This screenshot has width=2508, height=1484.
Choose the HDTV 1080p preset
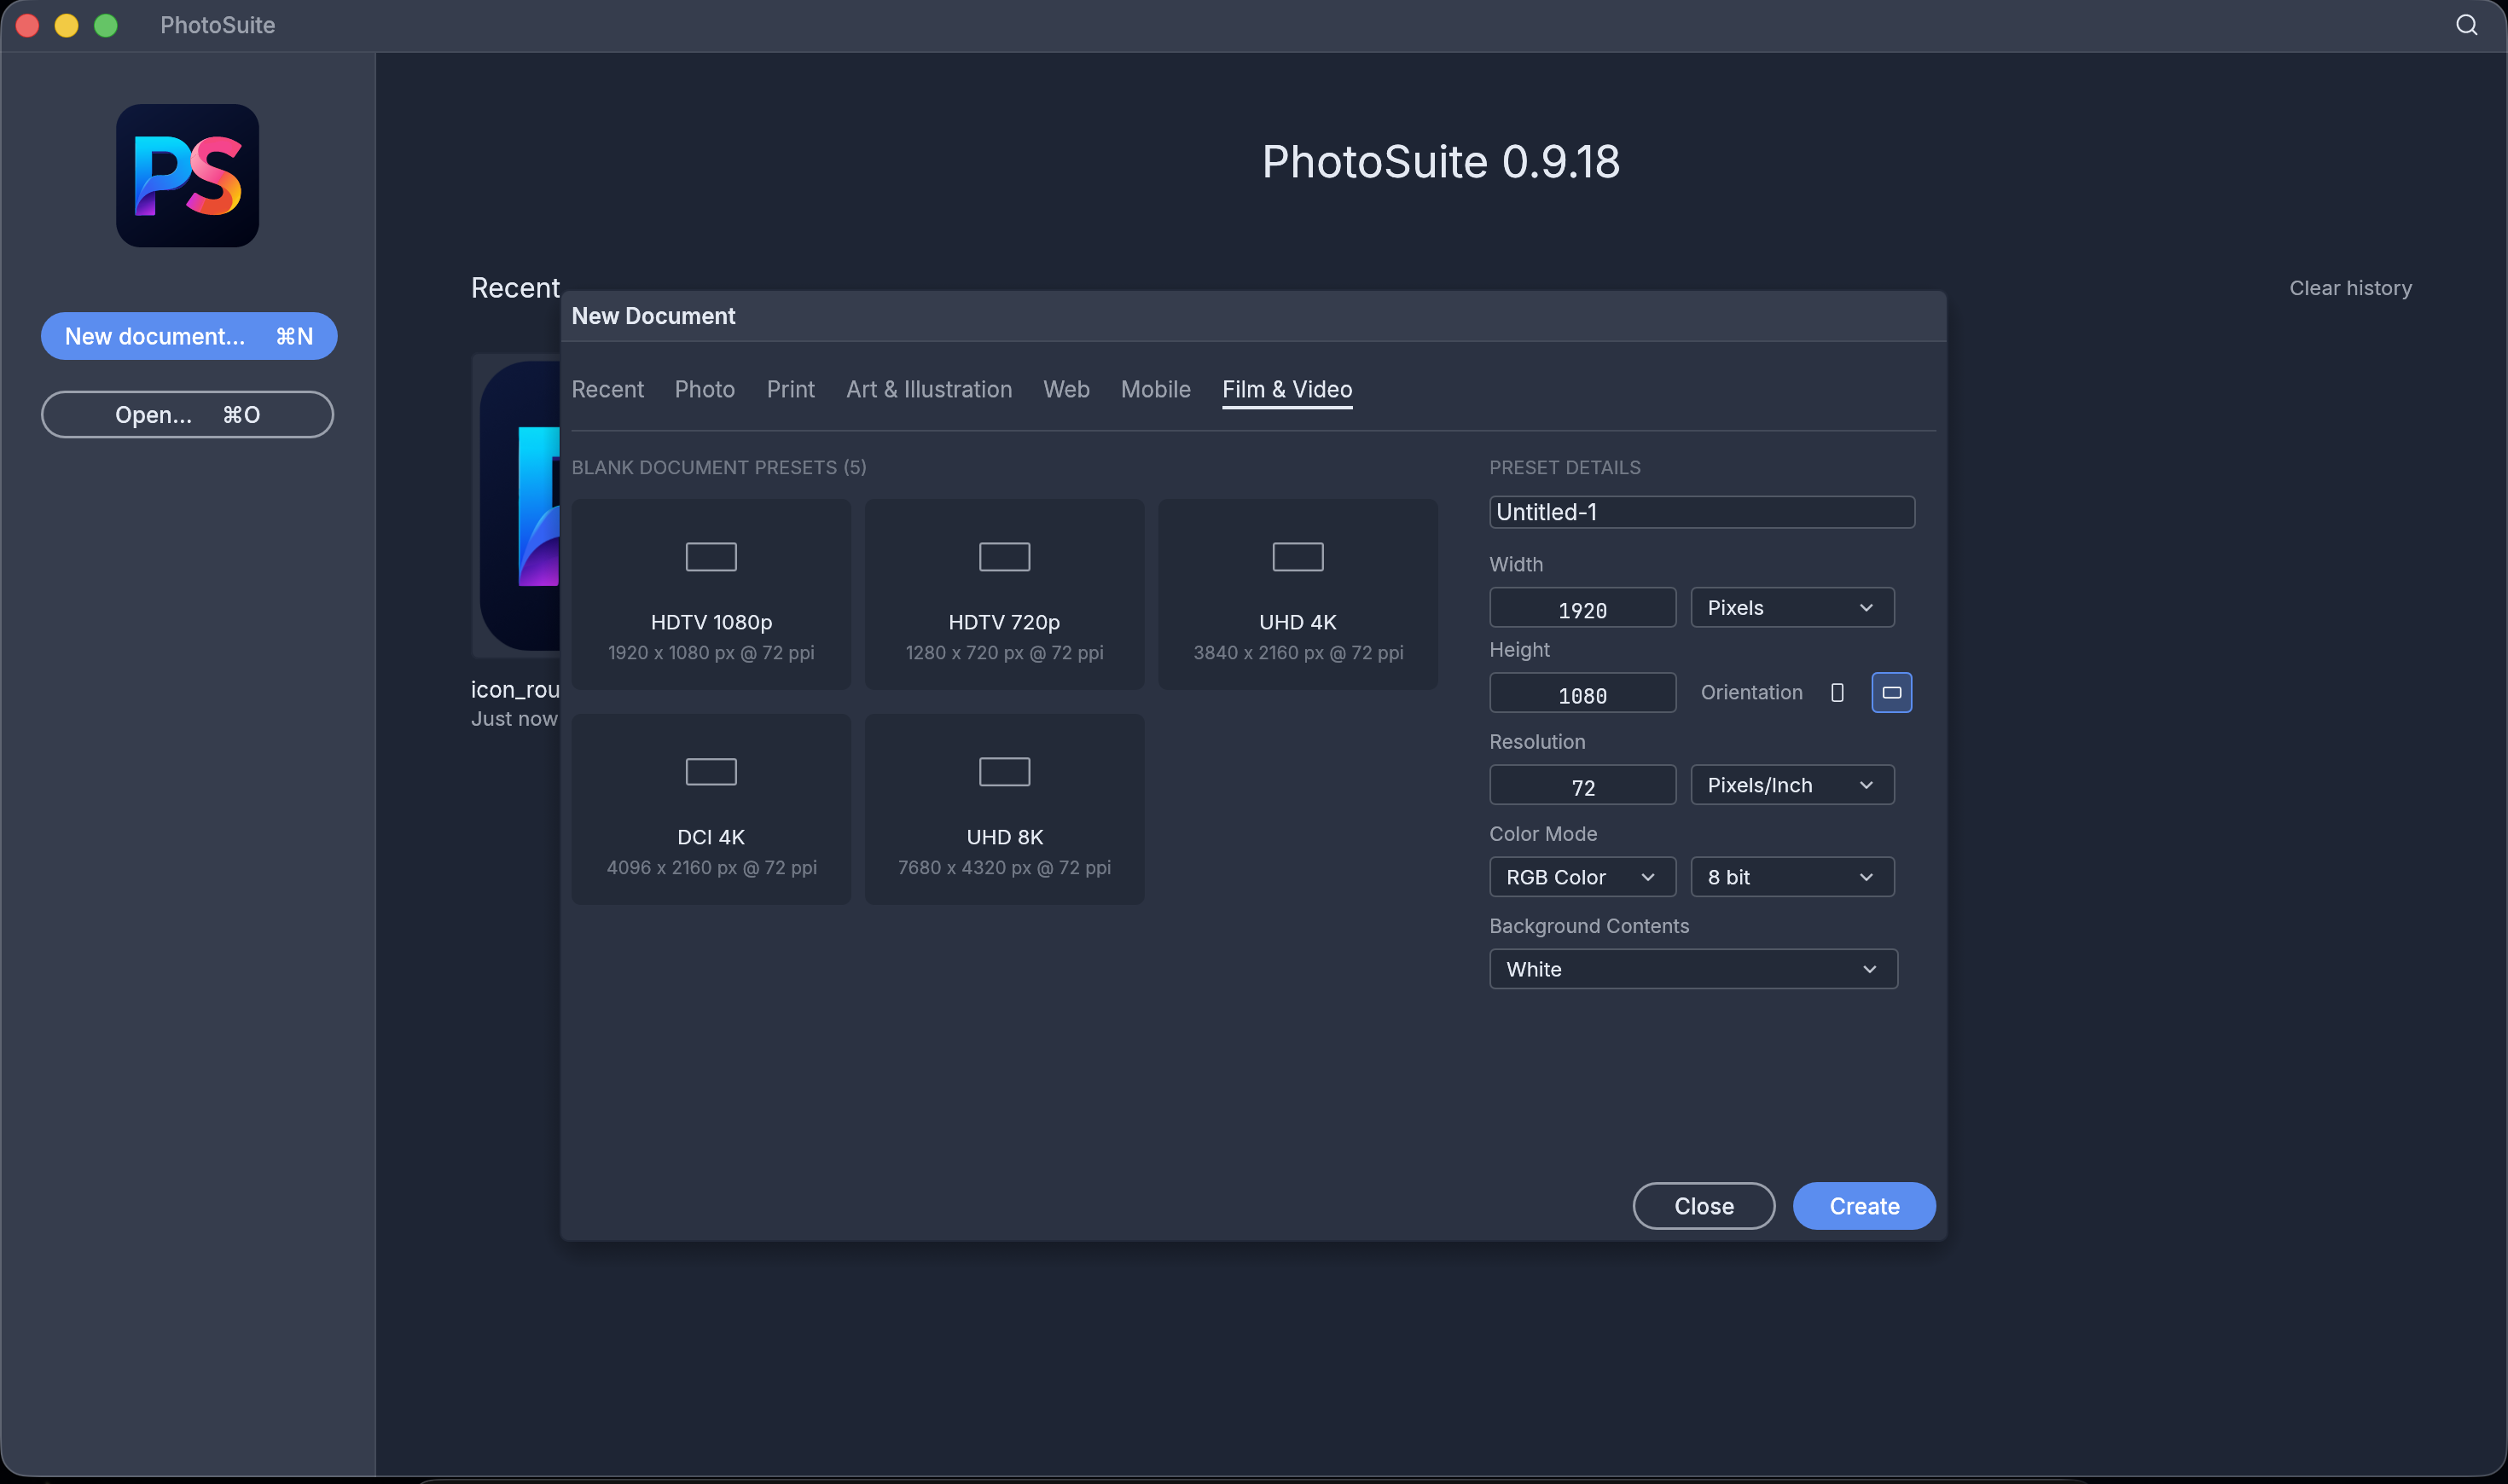711,594
